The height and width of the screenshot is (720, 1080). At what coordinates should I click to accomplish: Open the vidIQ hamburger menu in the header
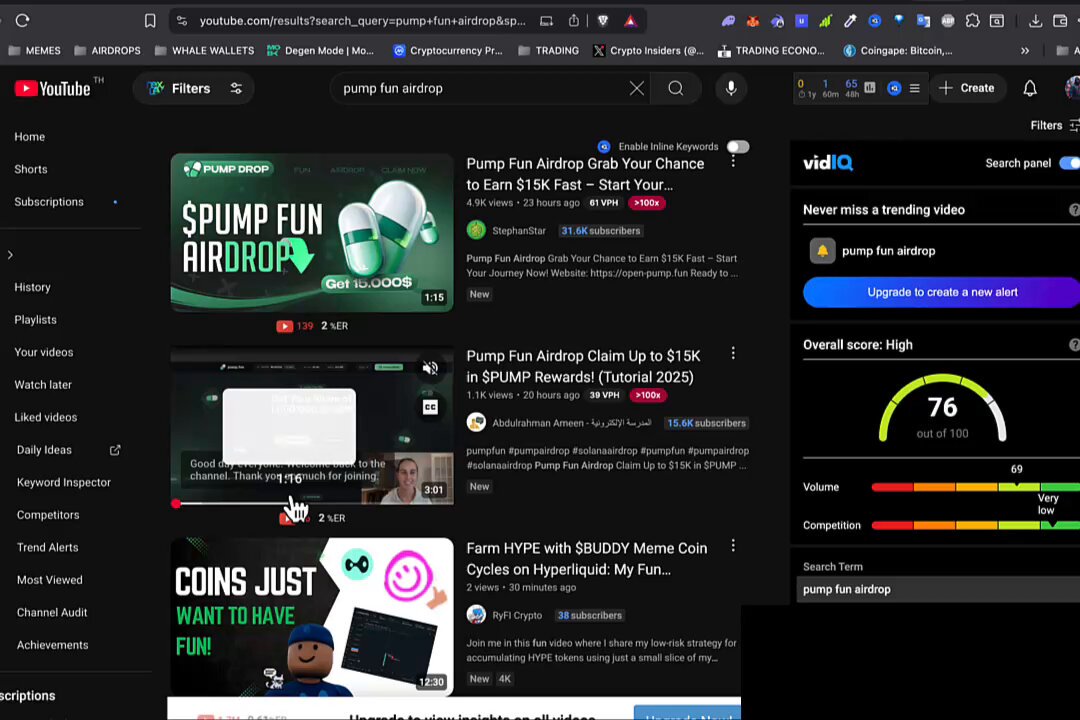pos(915,88)
